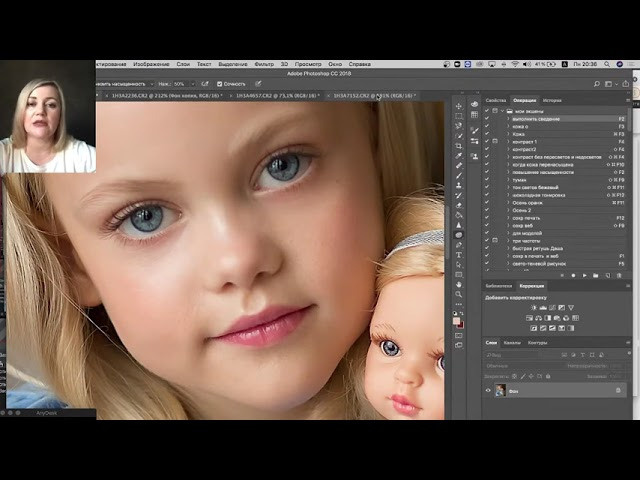Expand 'быстрая ретушь Даша' action

tap(509, 249)
